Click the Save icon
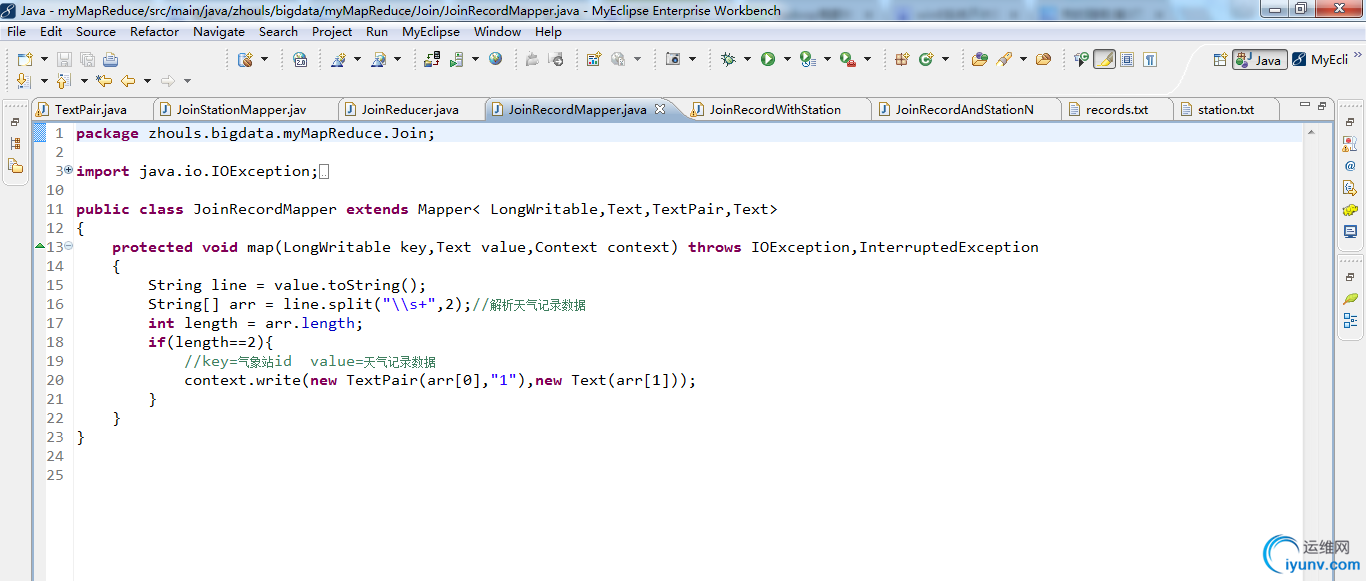The width and height of the screenshot is (1366, 581). click(64, 59)
